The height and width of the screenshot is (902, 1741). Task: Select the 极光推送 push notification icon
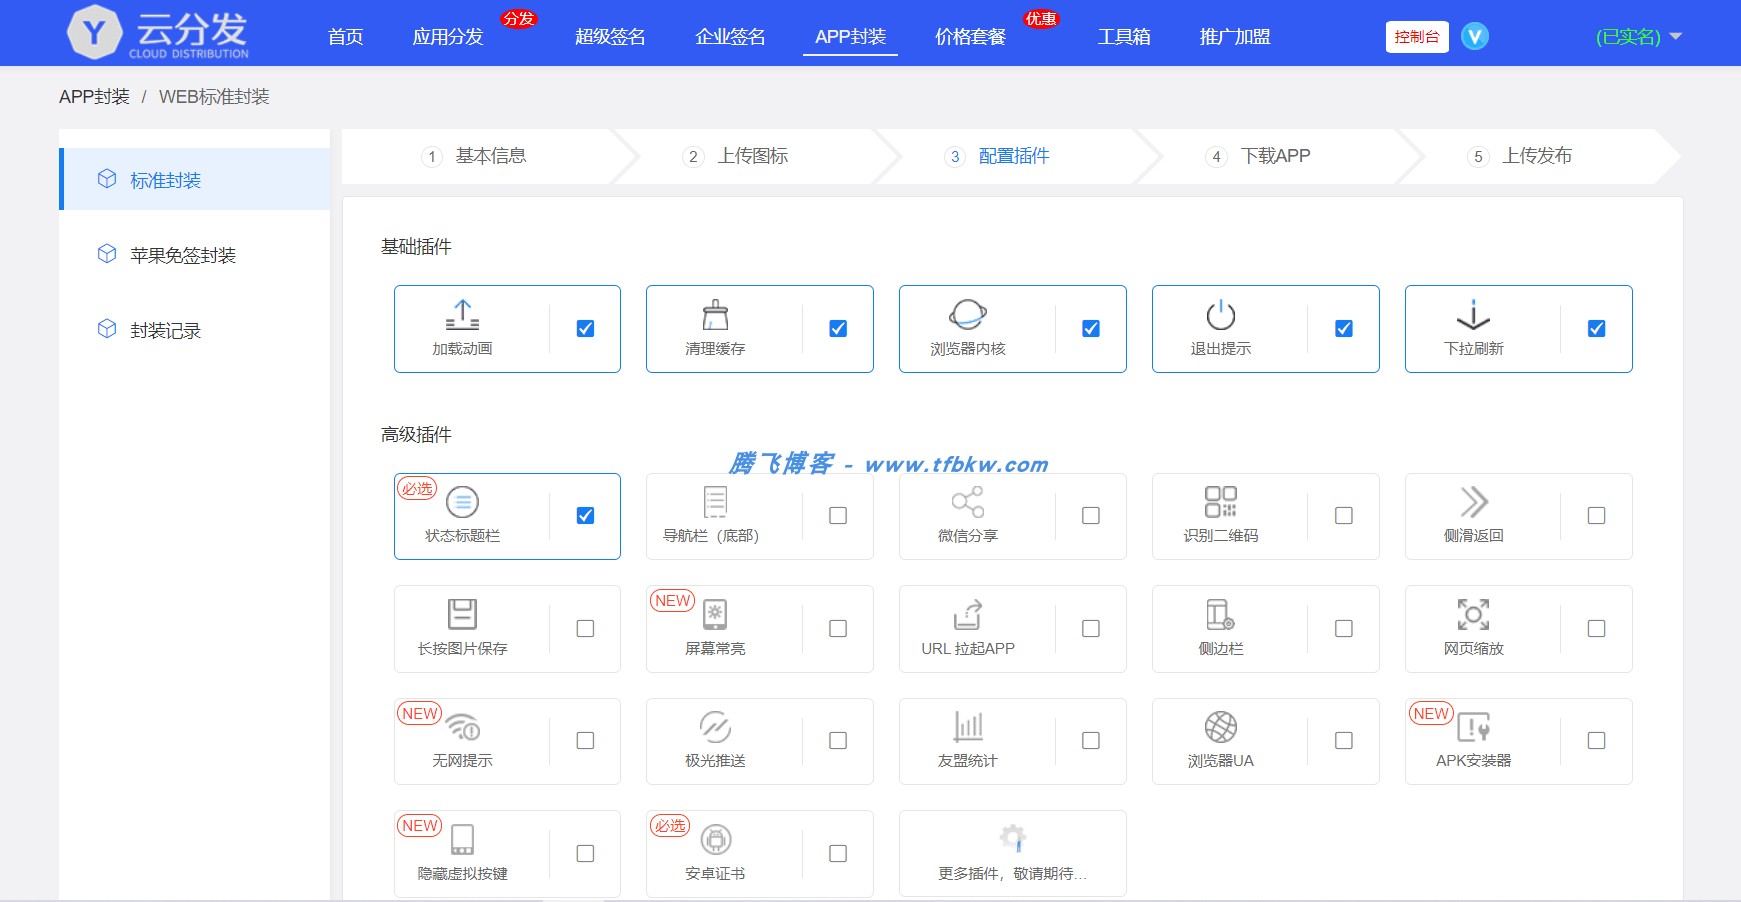pos(716,727)
